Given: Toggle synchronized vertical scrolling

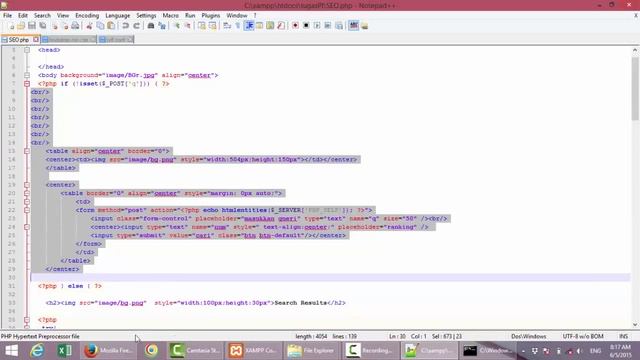Looking at the screenshot, I should click(x=202, y=26).
